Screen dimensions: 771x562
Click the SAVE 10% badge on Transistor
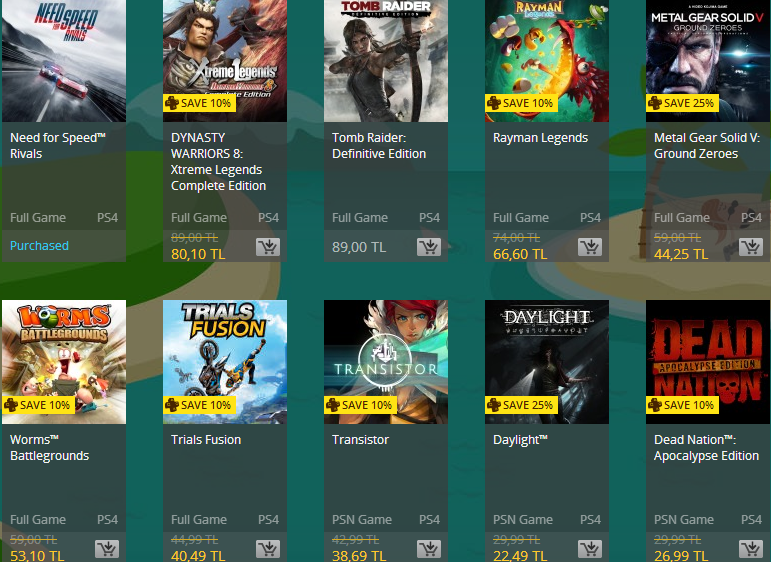coord(360,405)
